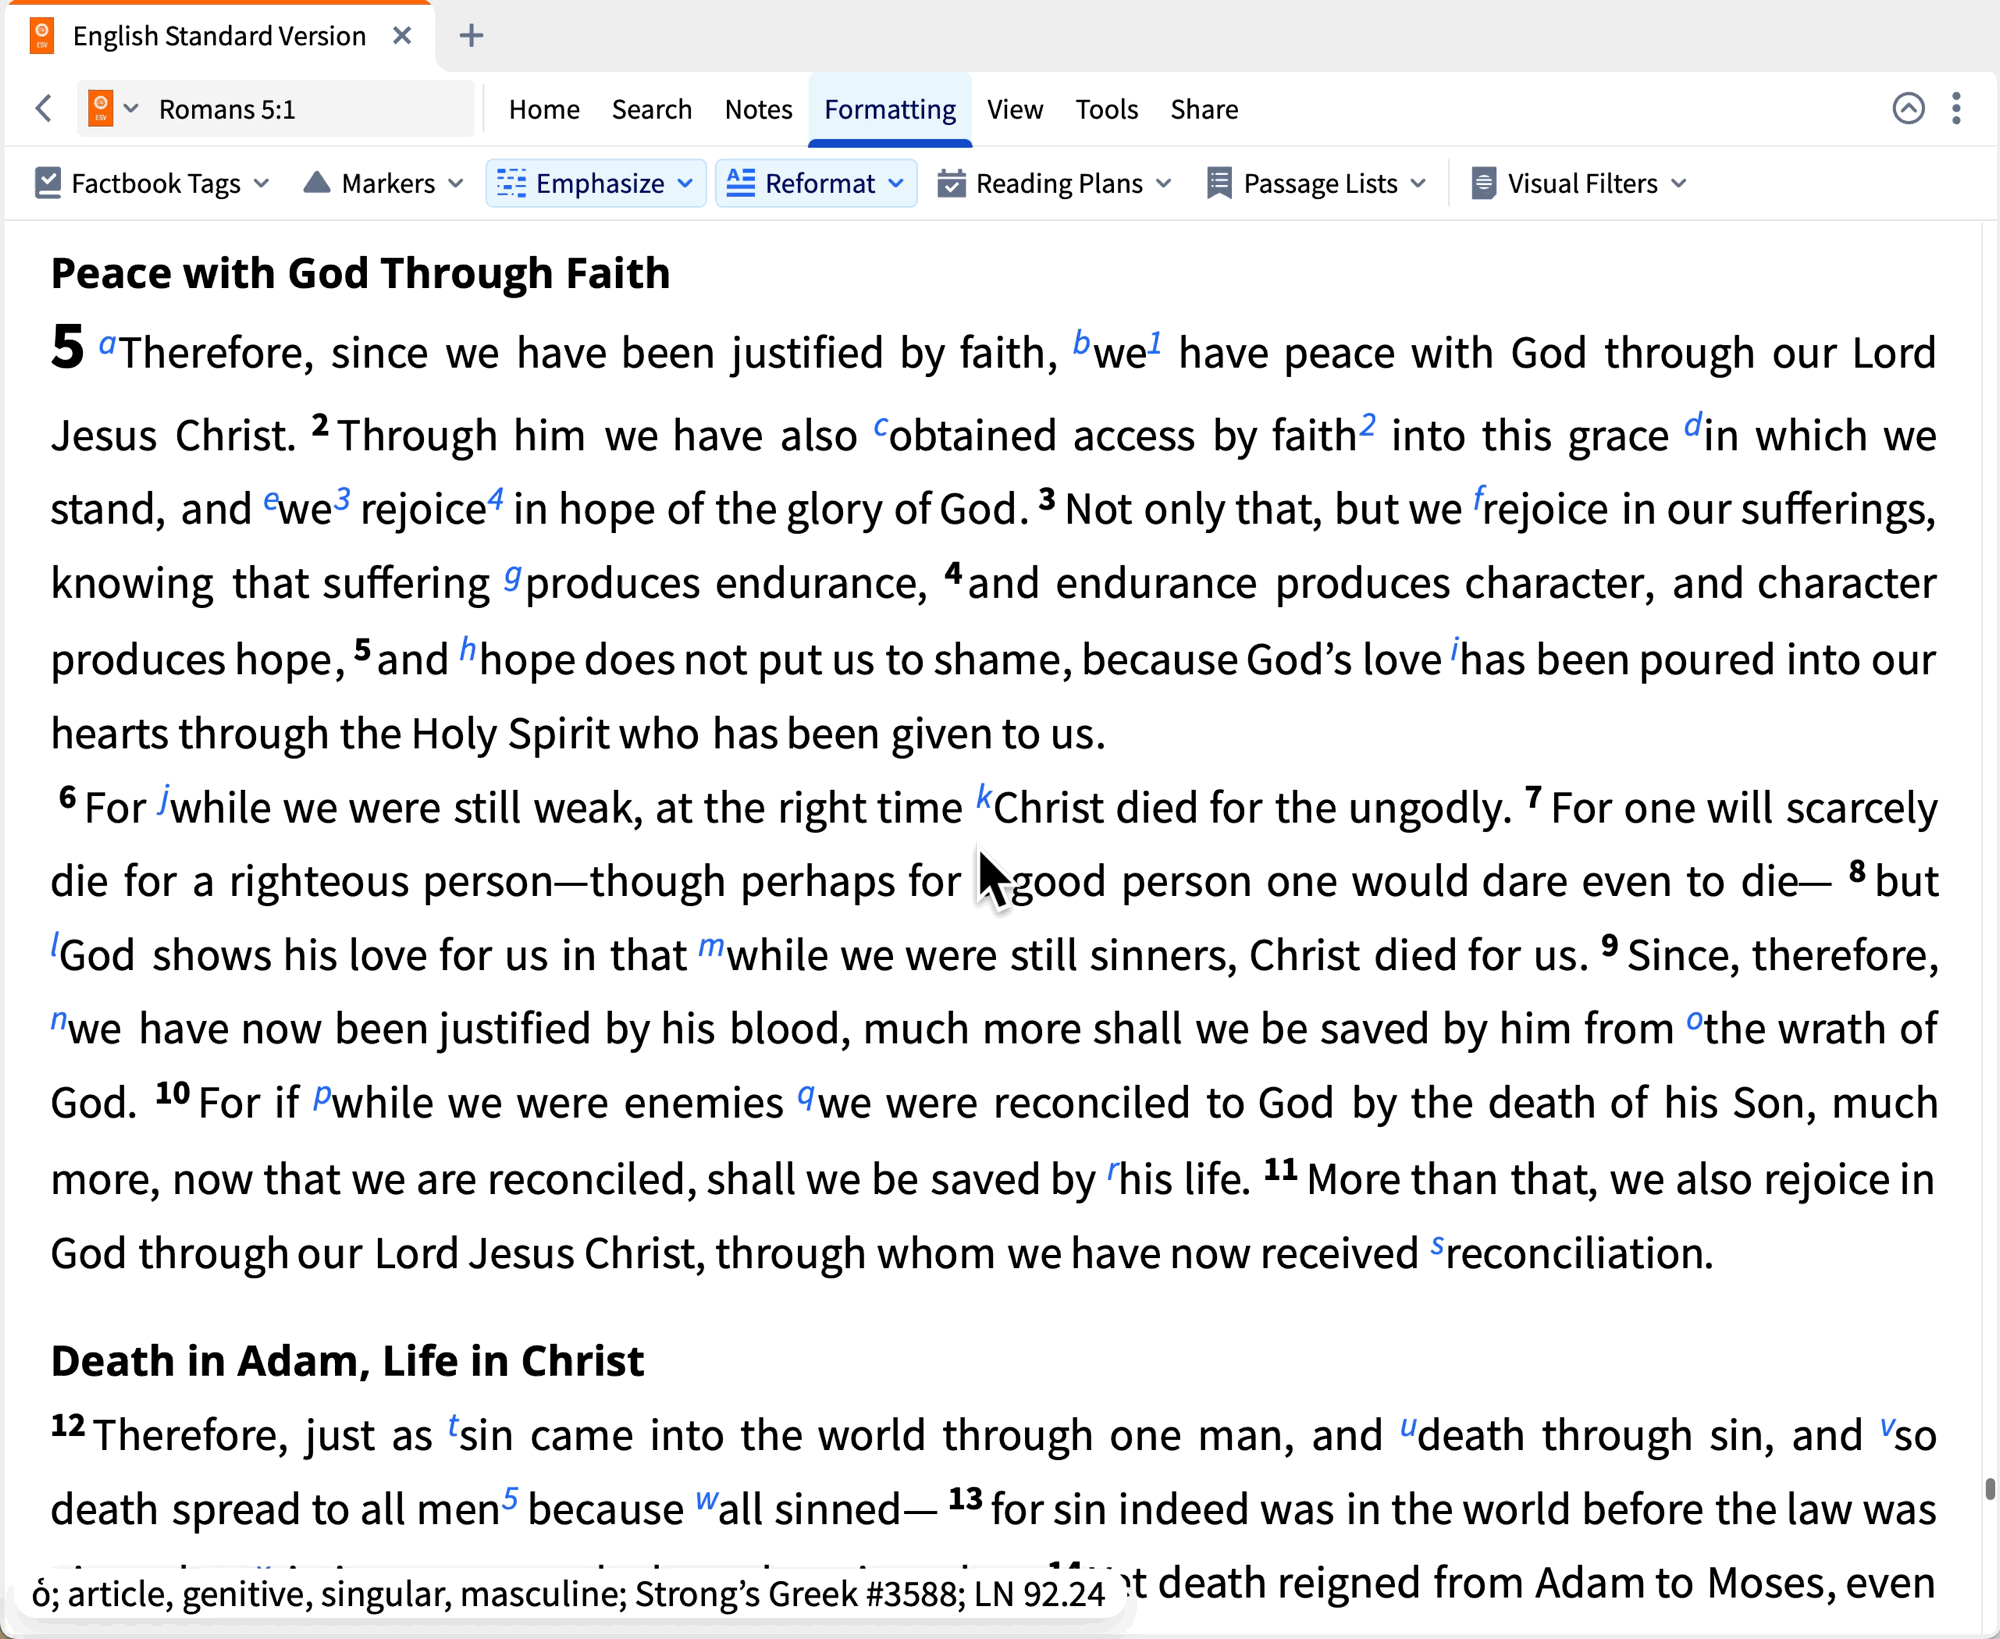Screen dimensions: 2000x1639
Task: Expand the Visual Filters dropdown arrow
Action: pos(1679,183)
